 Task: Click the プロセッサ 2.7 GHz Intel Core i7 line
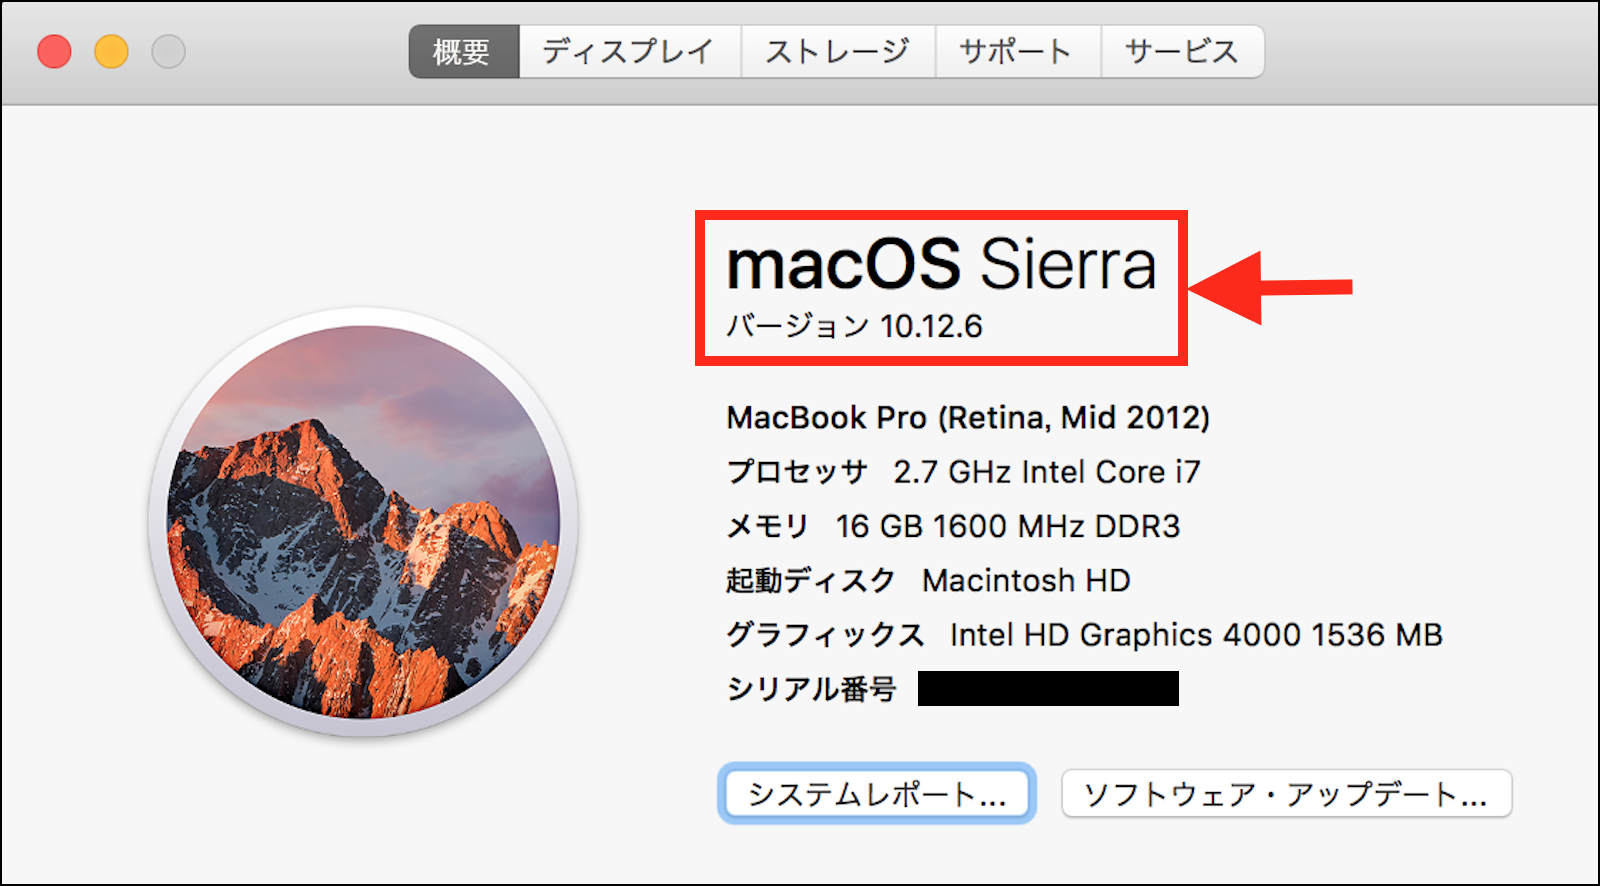(x=963, y=472)
